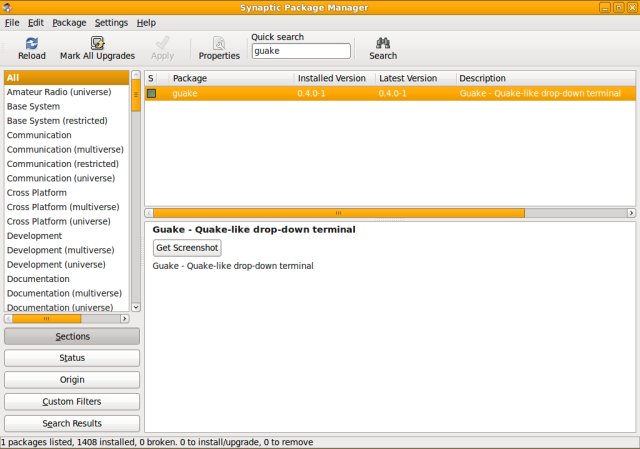Click the sections list scroll up arrow
This screenshot has height=449, width=640.
click(136, 75)
